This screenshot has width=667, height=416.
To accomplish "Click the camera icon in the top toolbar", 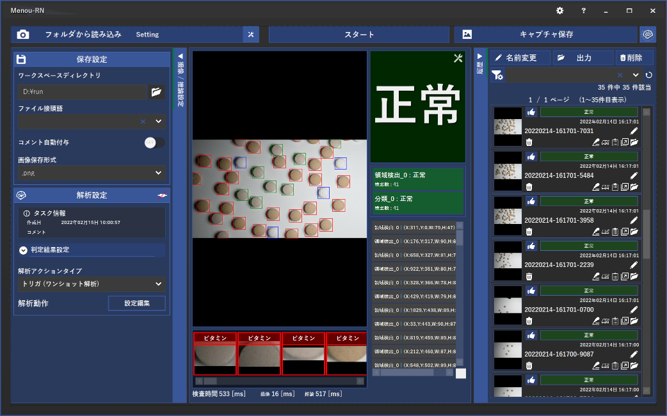I will pos(23,34).
